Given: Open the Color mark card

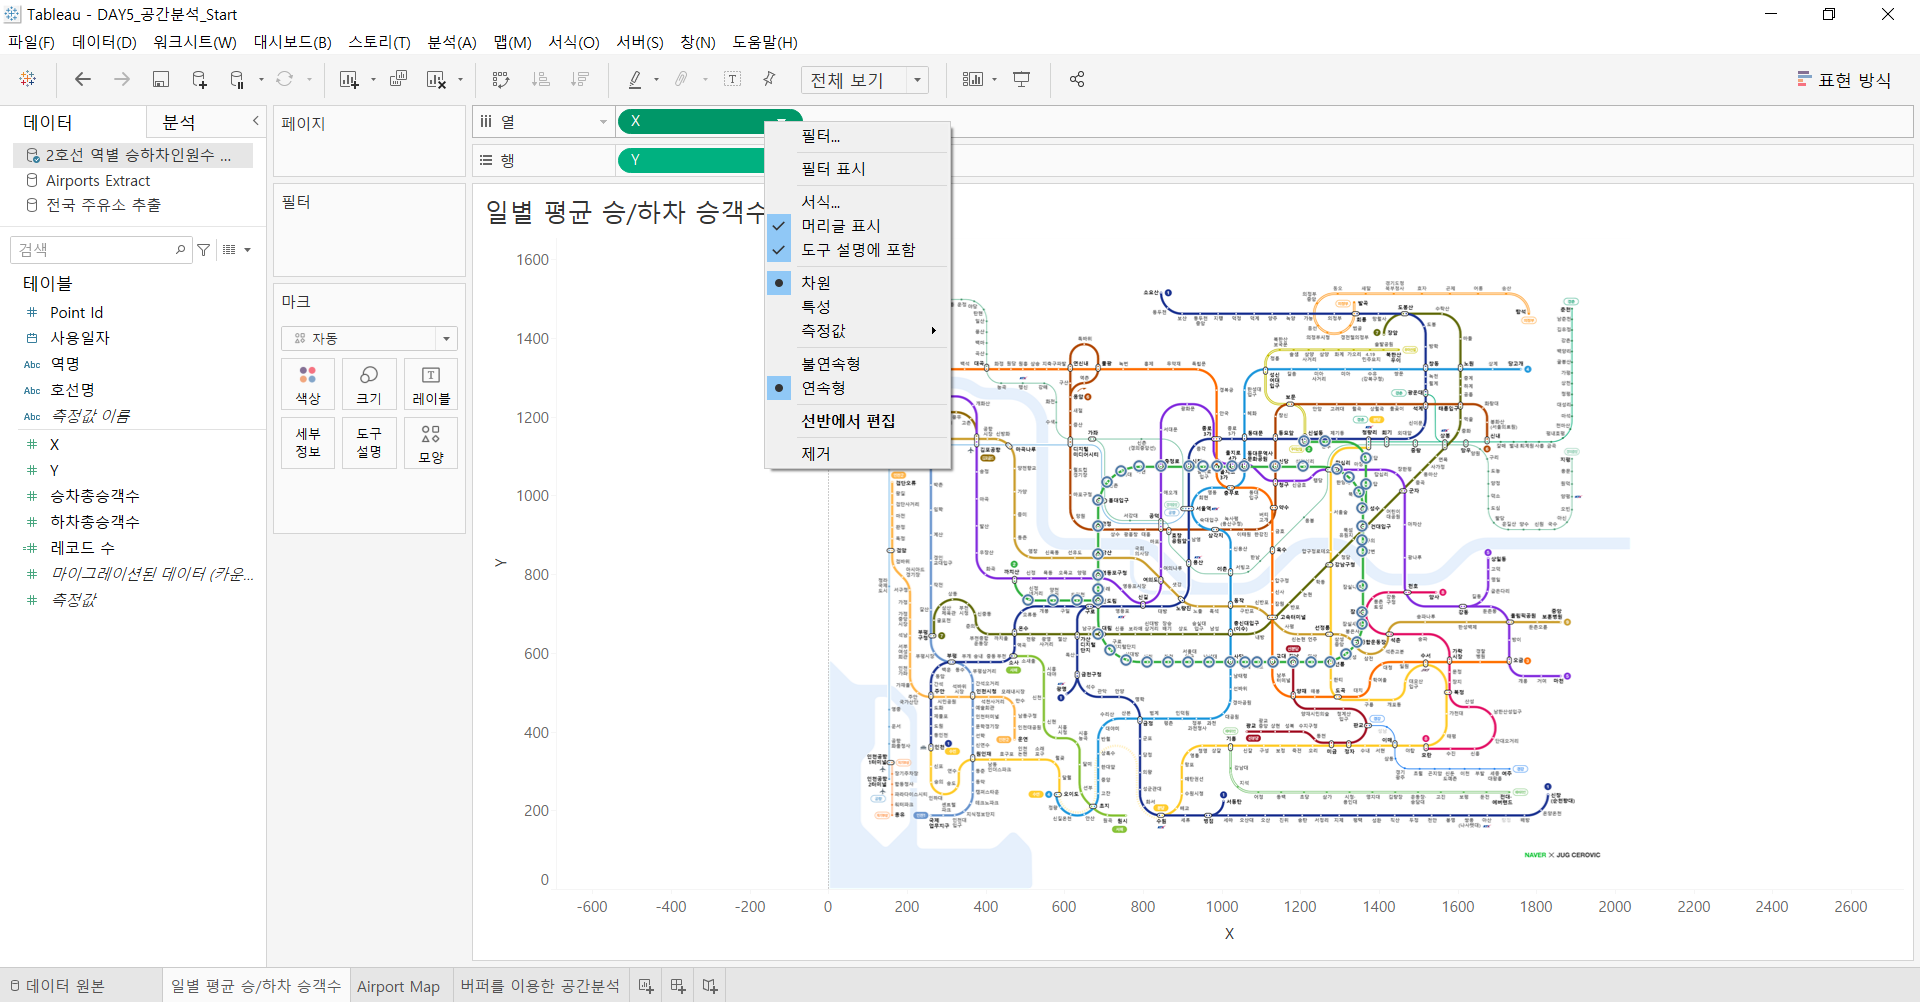Looking at the screenshot, I should point(308,384).
